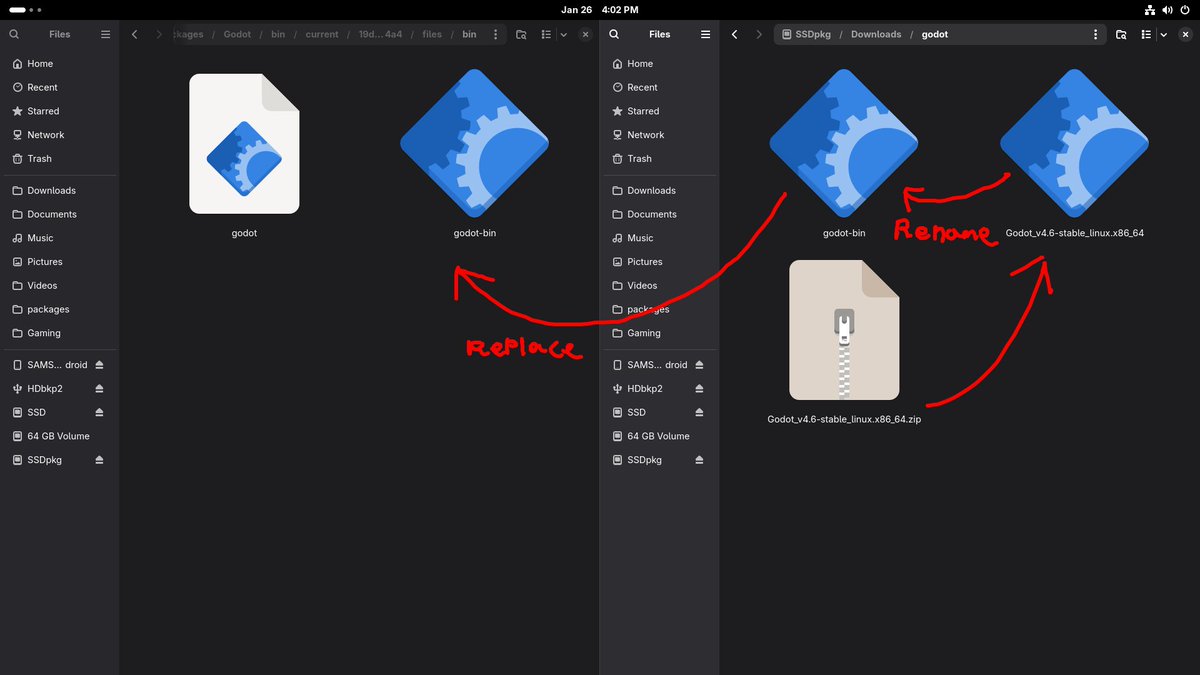Open Recent in right window sidebar
This screenshot has width=1200, height=675.
click(x=660, y=87)
